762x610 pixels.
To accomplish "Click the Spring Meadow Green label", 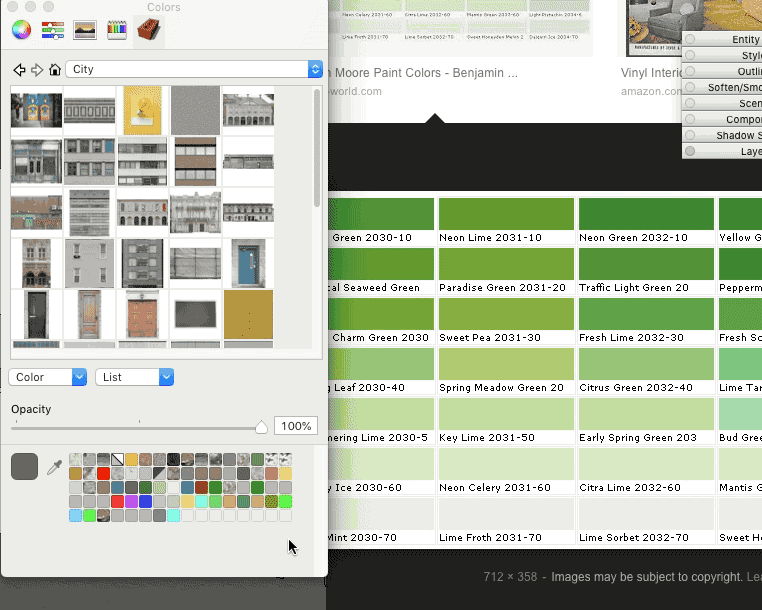I will point(501,387).
